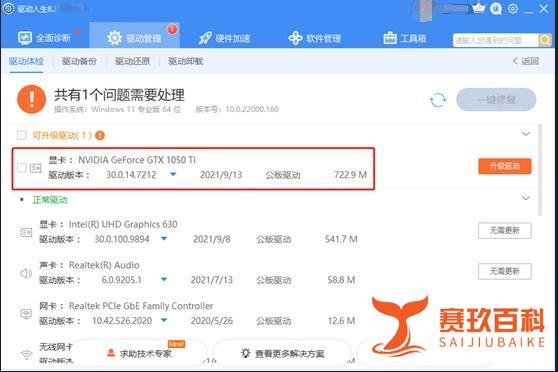Open version dropdown for Realtek PCIe 10.42.526.2020

[x=164, y=320]
